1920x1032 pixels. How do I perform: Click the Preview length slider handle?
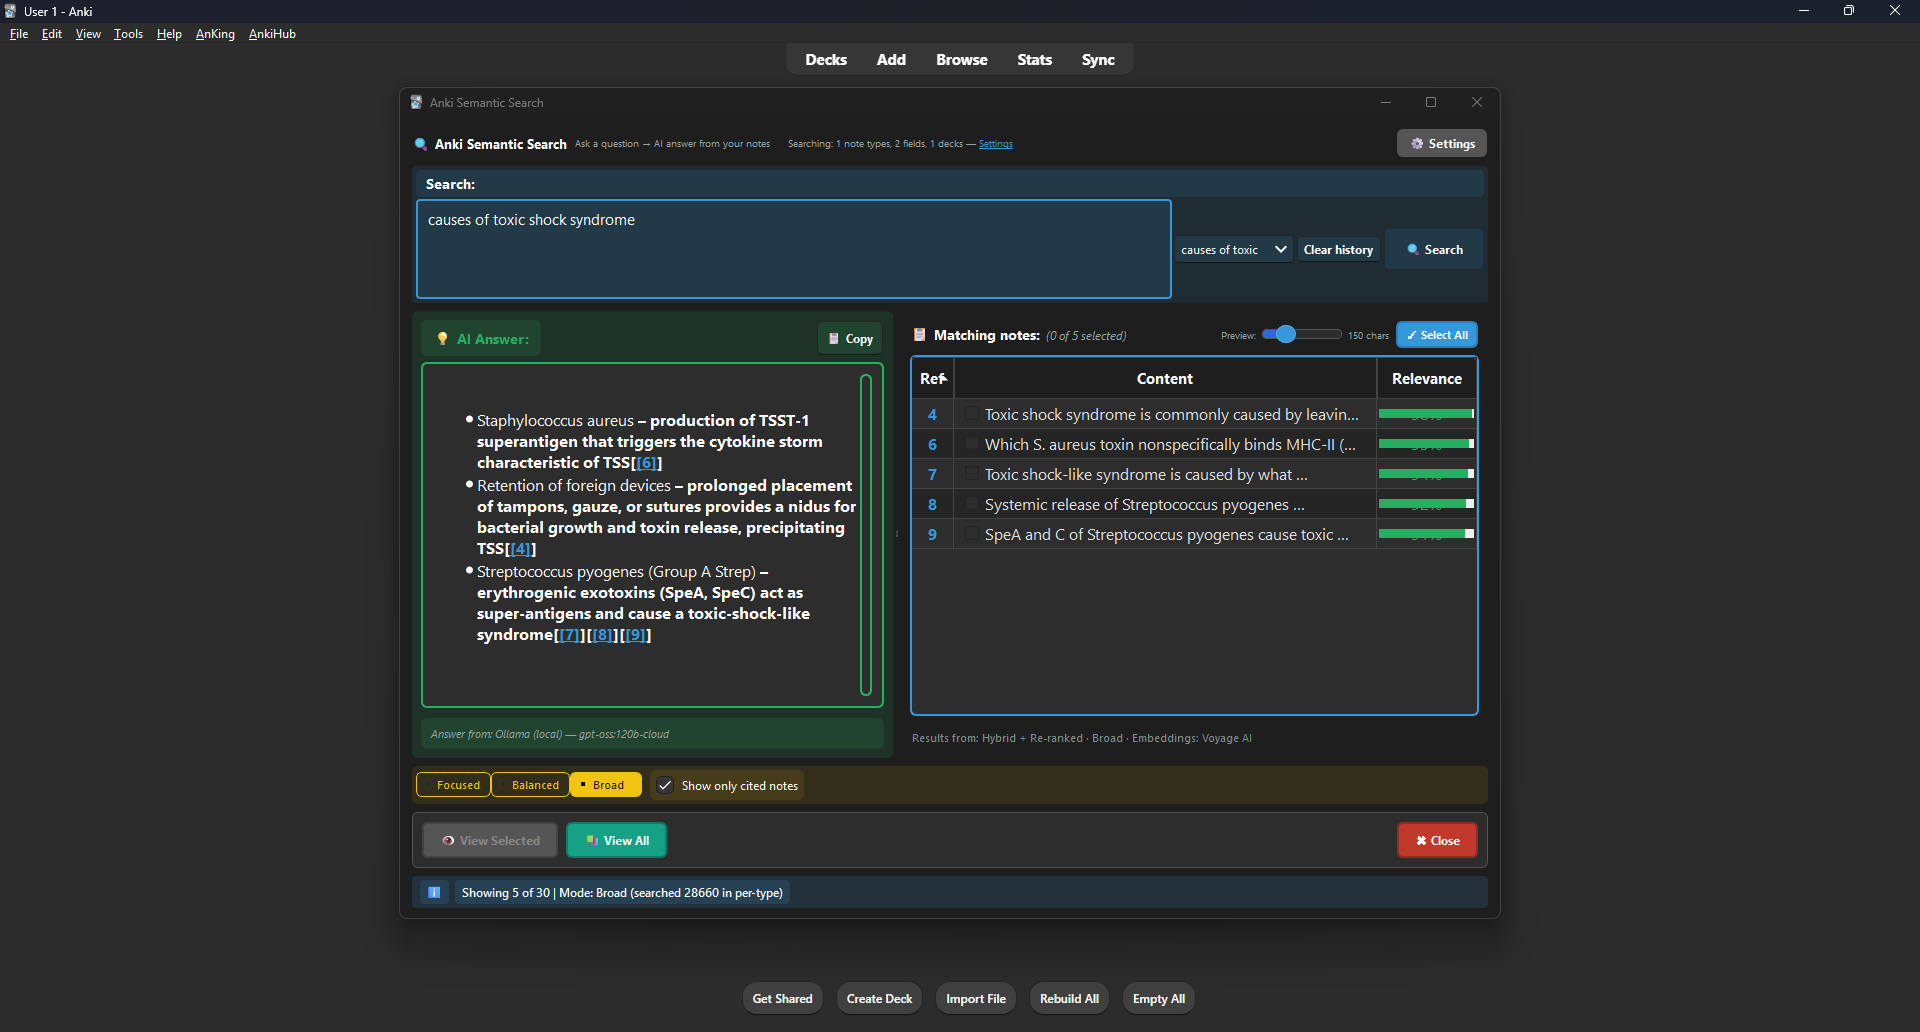coord(1286,335)
